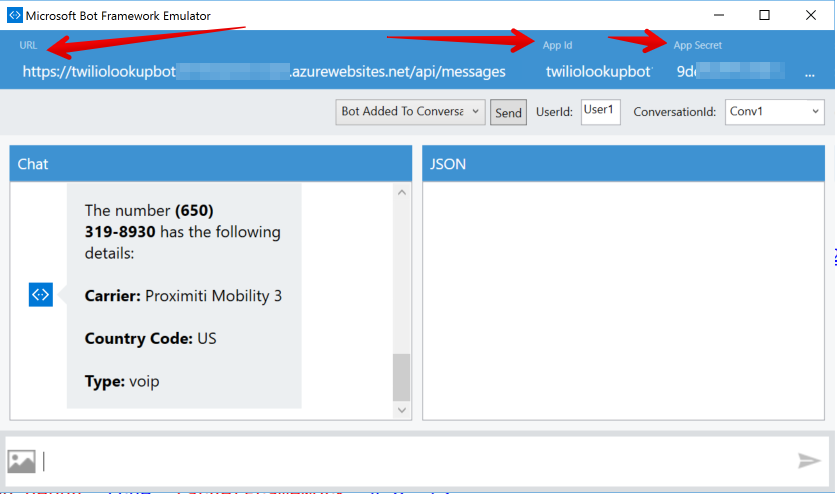The width and height of the screenshot is (837, 494).
Task: Select the bot reply message bubble
Action: coord(184,296)
